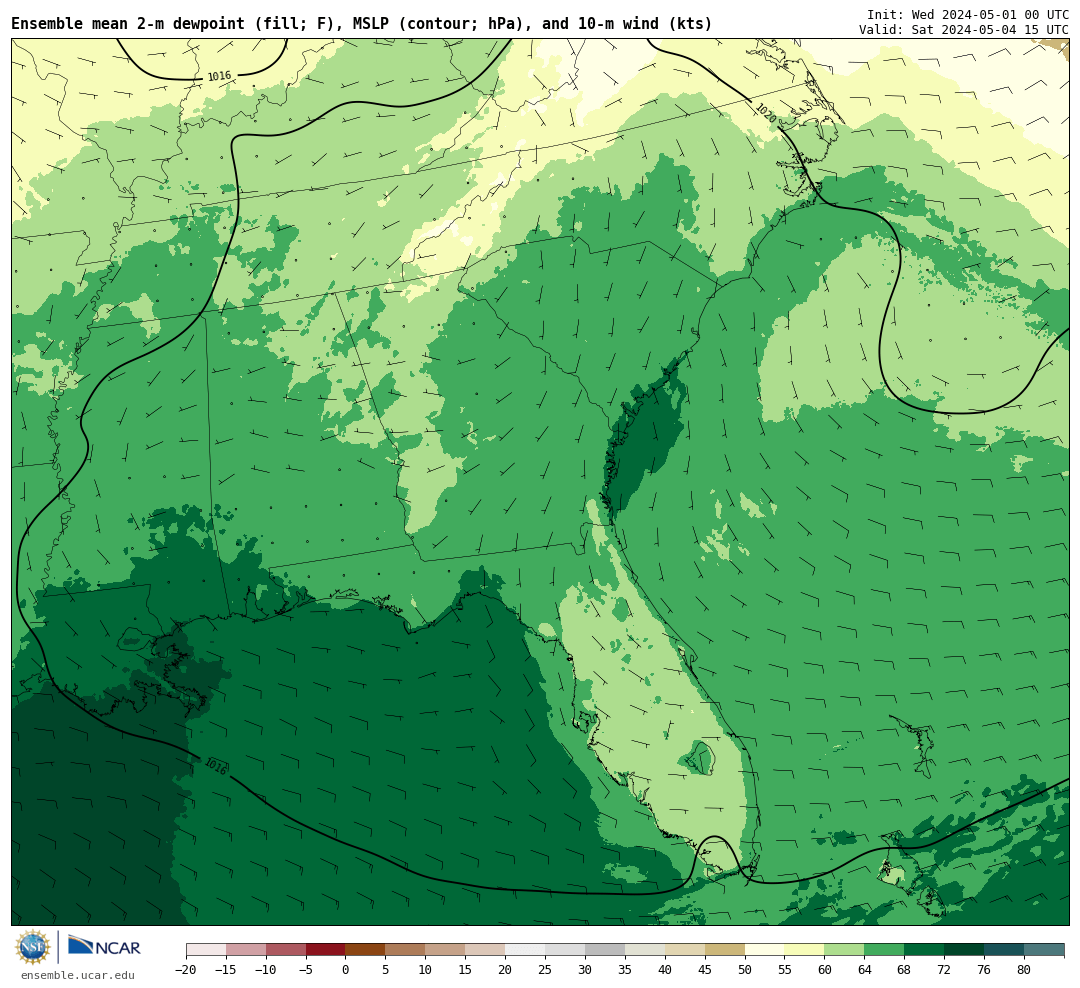This screenshot has width=1080, height=988.
Task: Click the 1016 contour label near top
Action: click(219, 76)
